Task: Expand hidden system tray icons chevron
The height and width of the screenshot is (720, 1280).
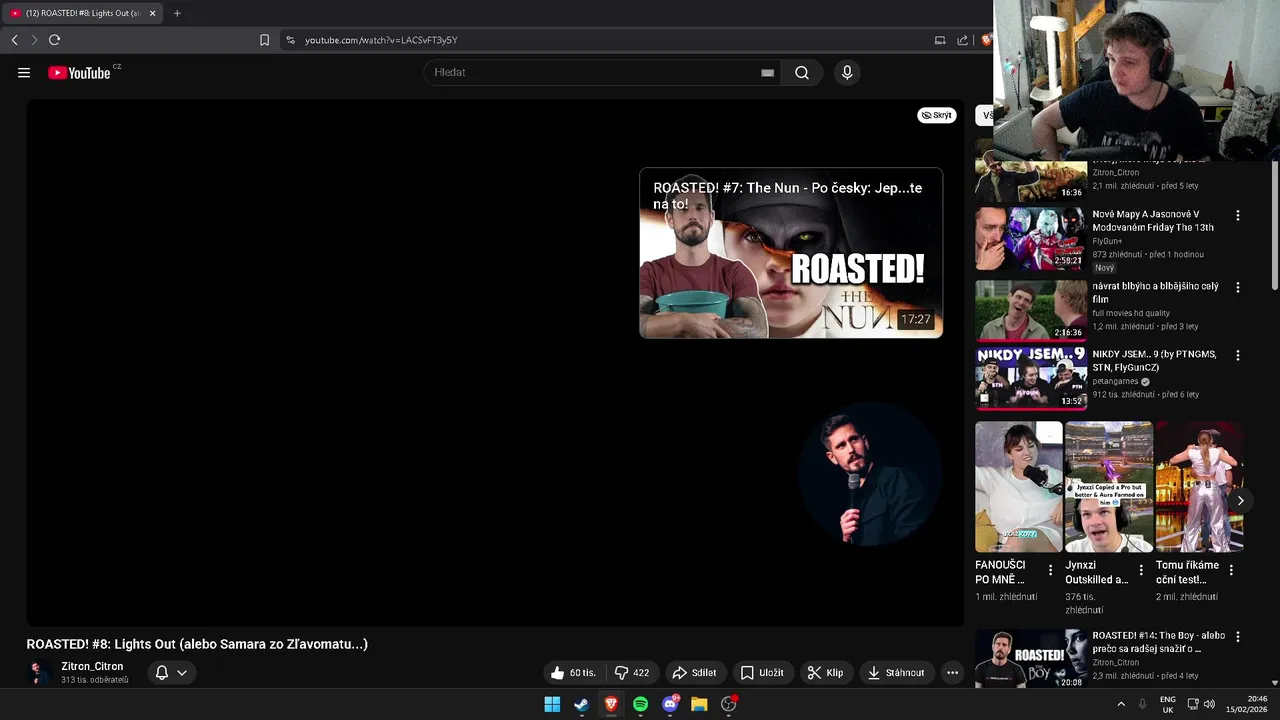Action: 1121,704
